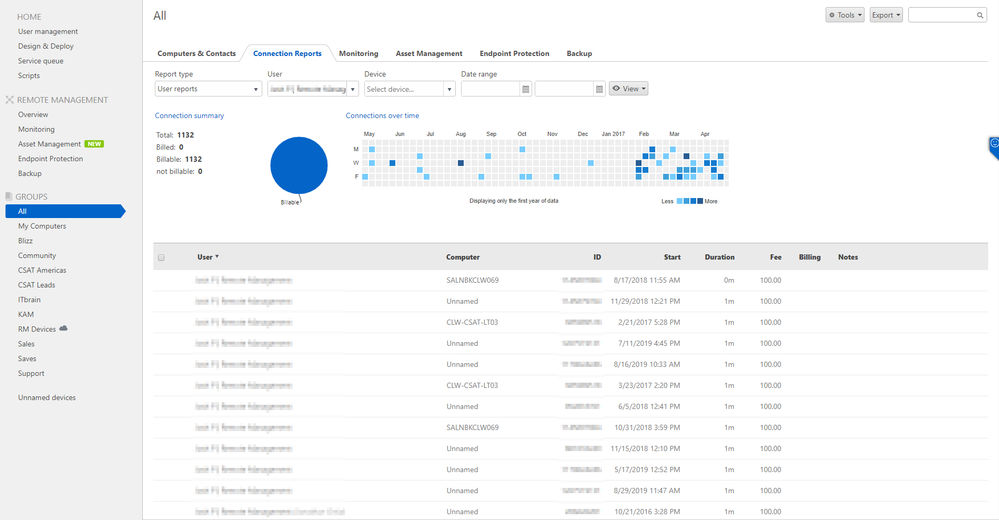The image size is (999, 520).
Task: Open the View options dropdown
Action: [x=629, y=89]
